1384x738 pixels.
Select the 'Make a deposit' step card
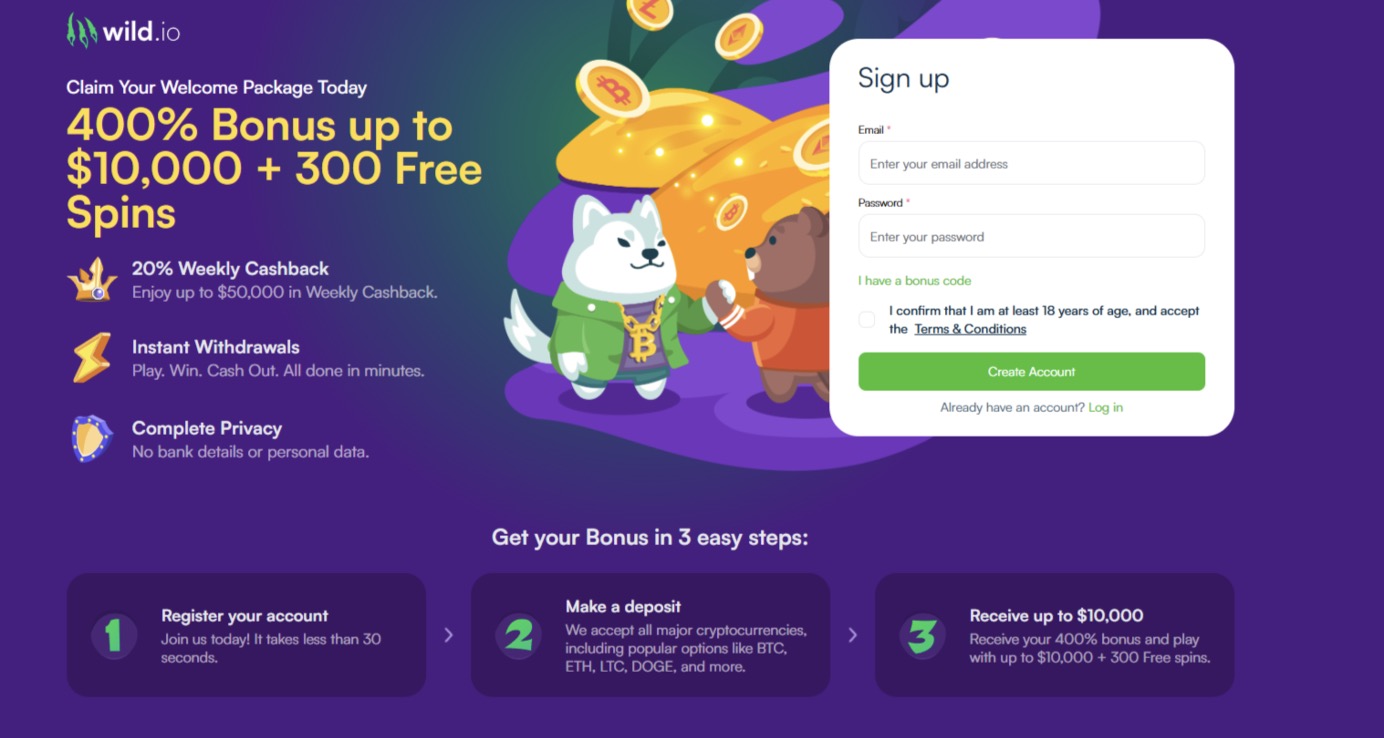[650, 635]
